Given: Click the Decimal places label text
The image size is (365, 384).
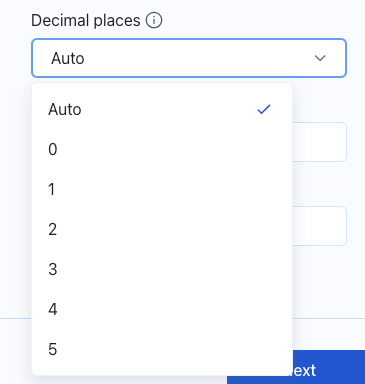Looking at the screenshot, I should 86,20.
